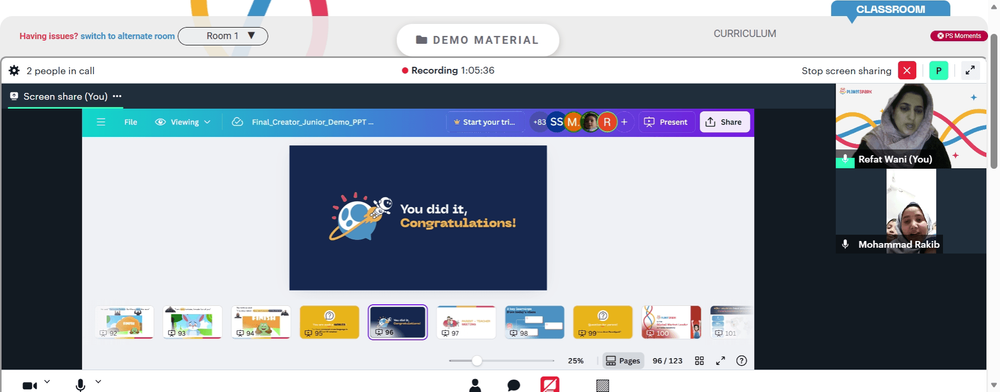Viewport: 1000px width, 392px height.
Task: Switch to the Classroom tab
Action: (x=890, y=9)
